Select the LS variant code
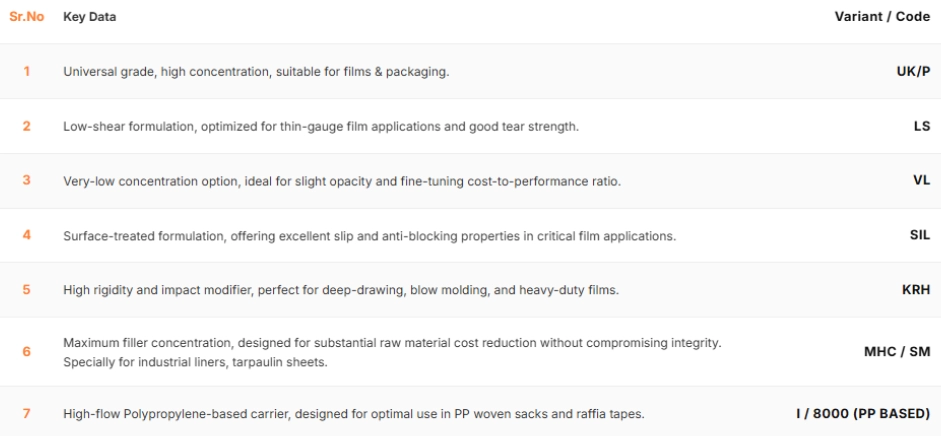This screenshot has width=941, height=436. pos(921,126)
